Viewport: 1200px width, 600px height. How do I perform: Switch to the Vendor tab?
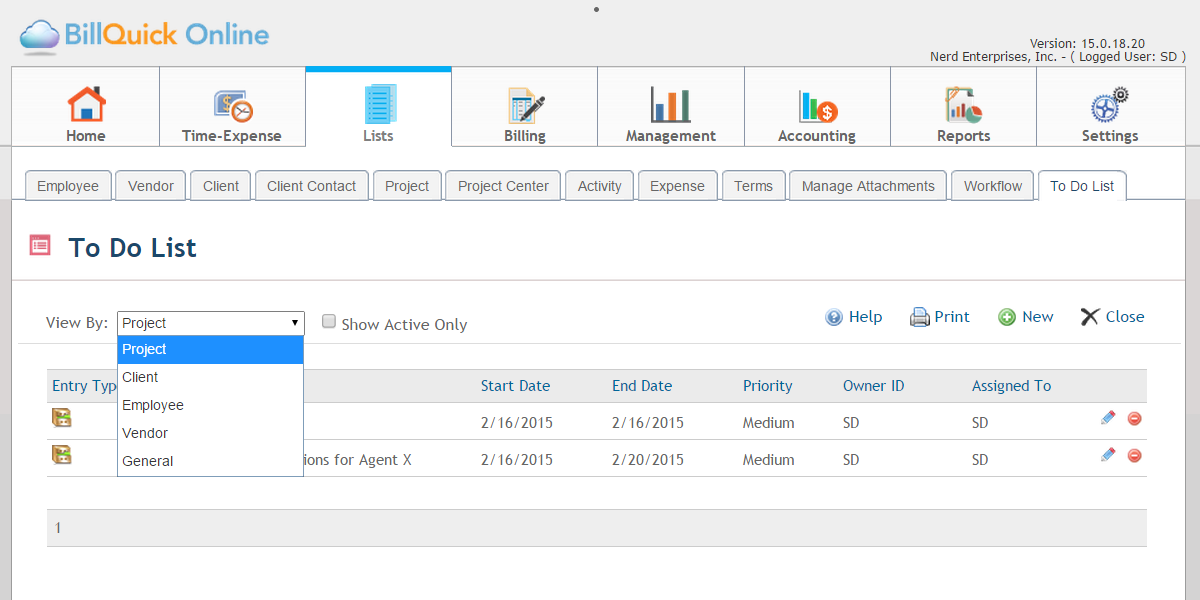click(x=151, y=186)
